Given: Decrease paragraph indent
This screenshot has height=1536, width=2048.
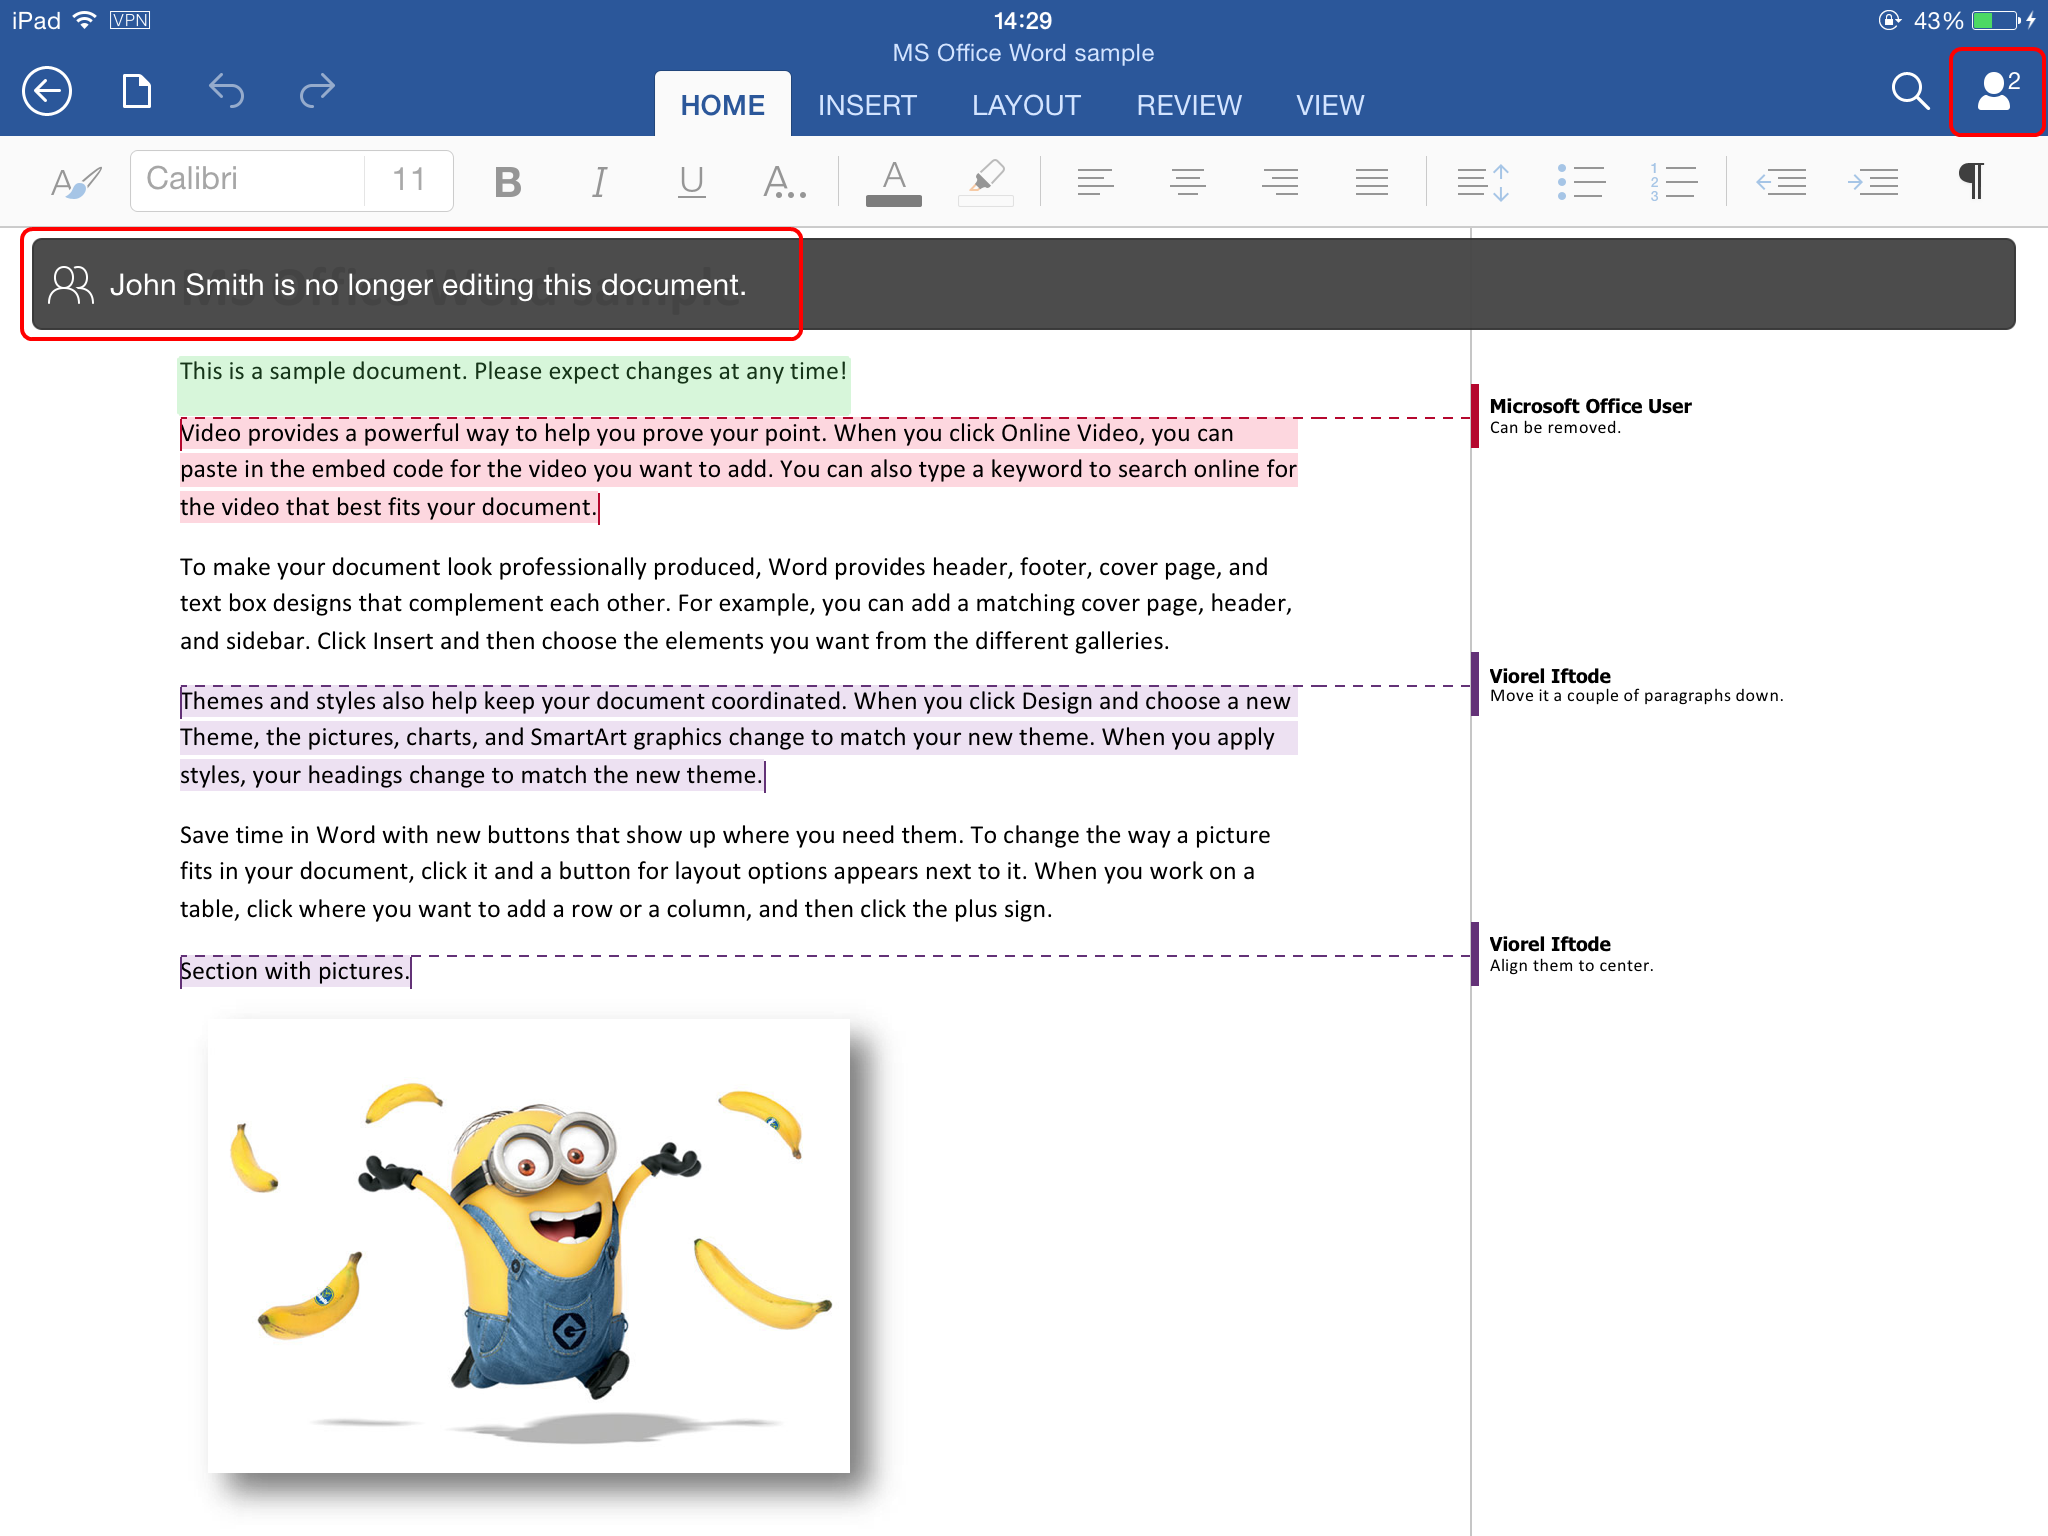Looking at the screenshot, I should click(1781, 182).
